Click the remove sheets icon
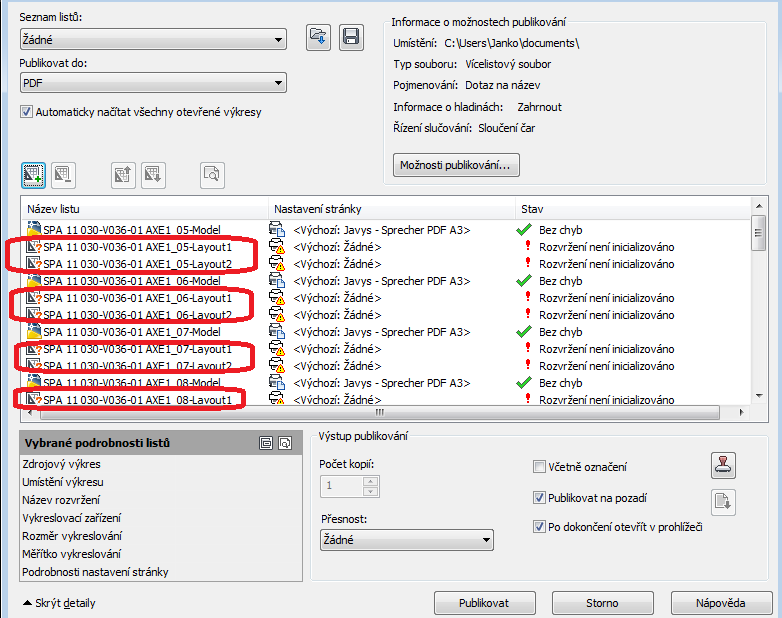The width and height of the screenshot is (782, 618). point(63,174)
